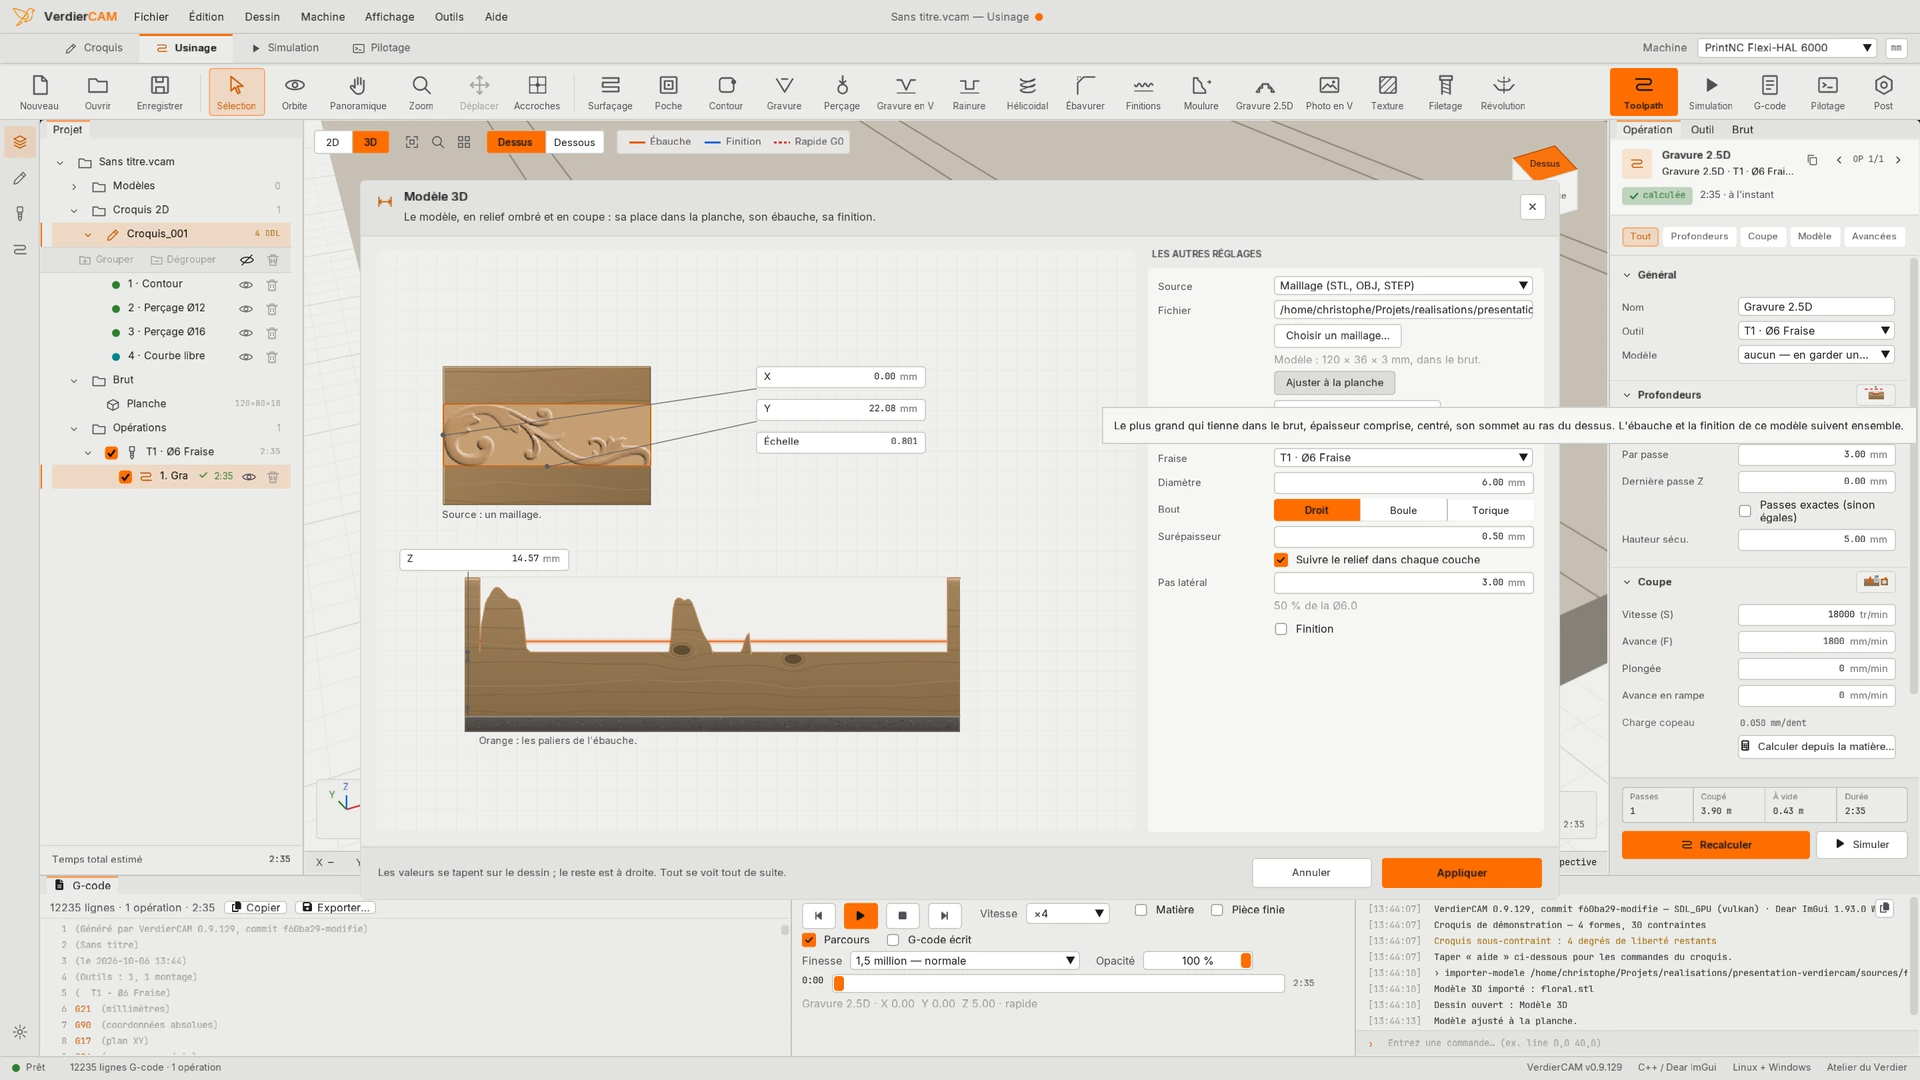Image resolution: width=1920 pixels, height=1080 pixels.
Task: Choose the Photo en V tool
Action: coord(1329,92)
